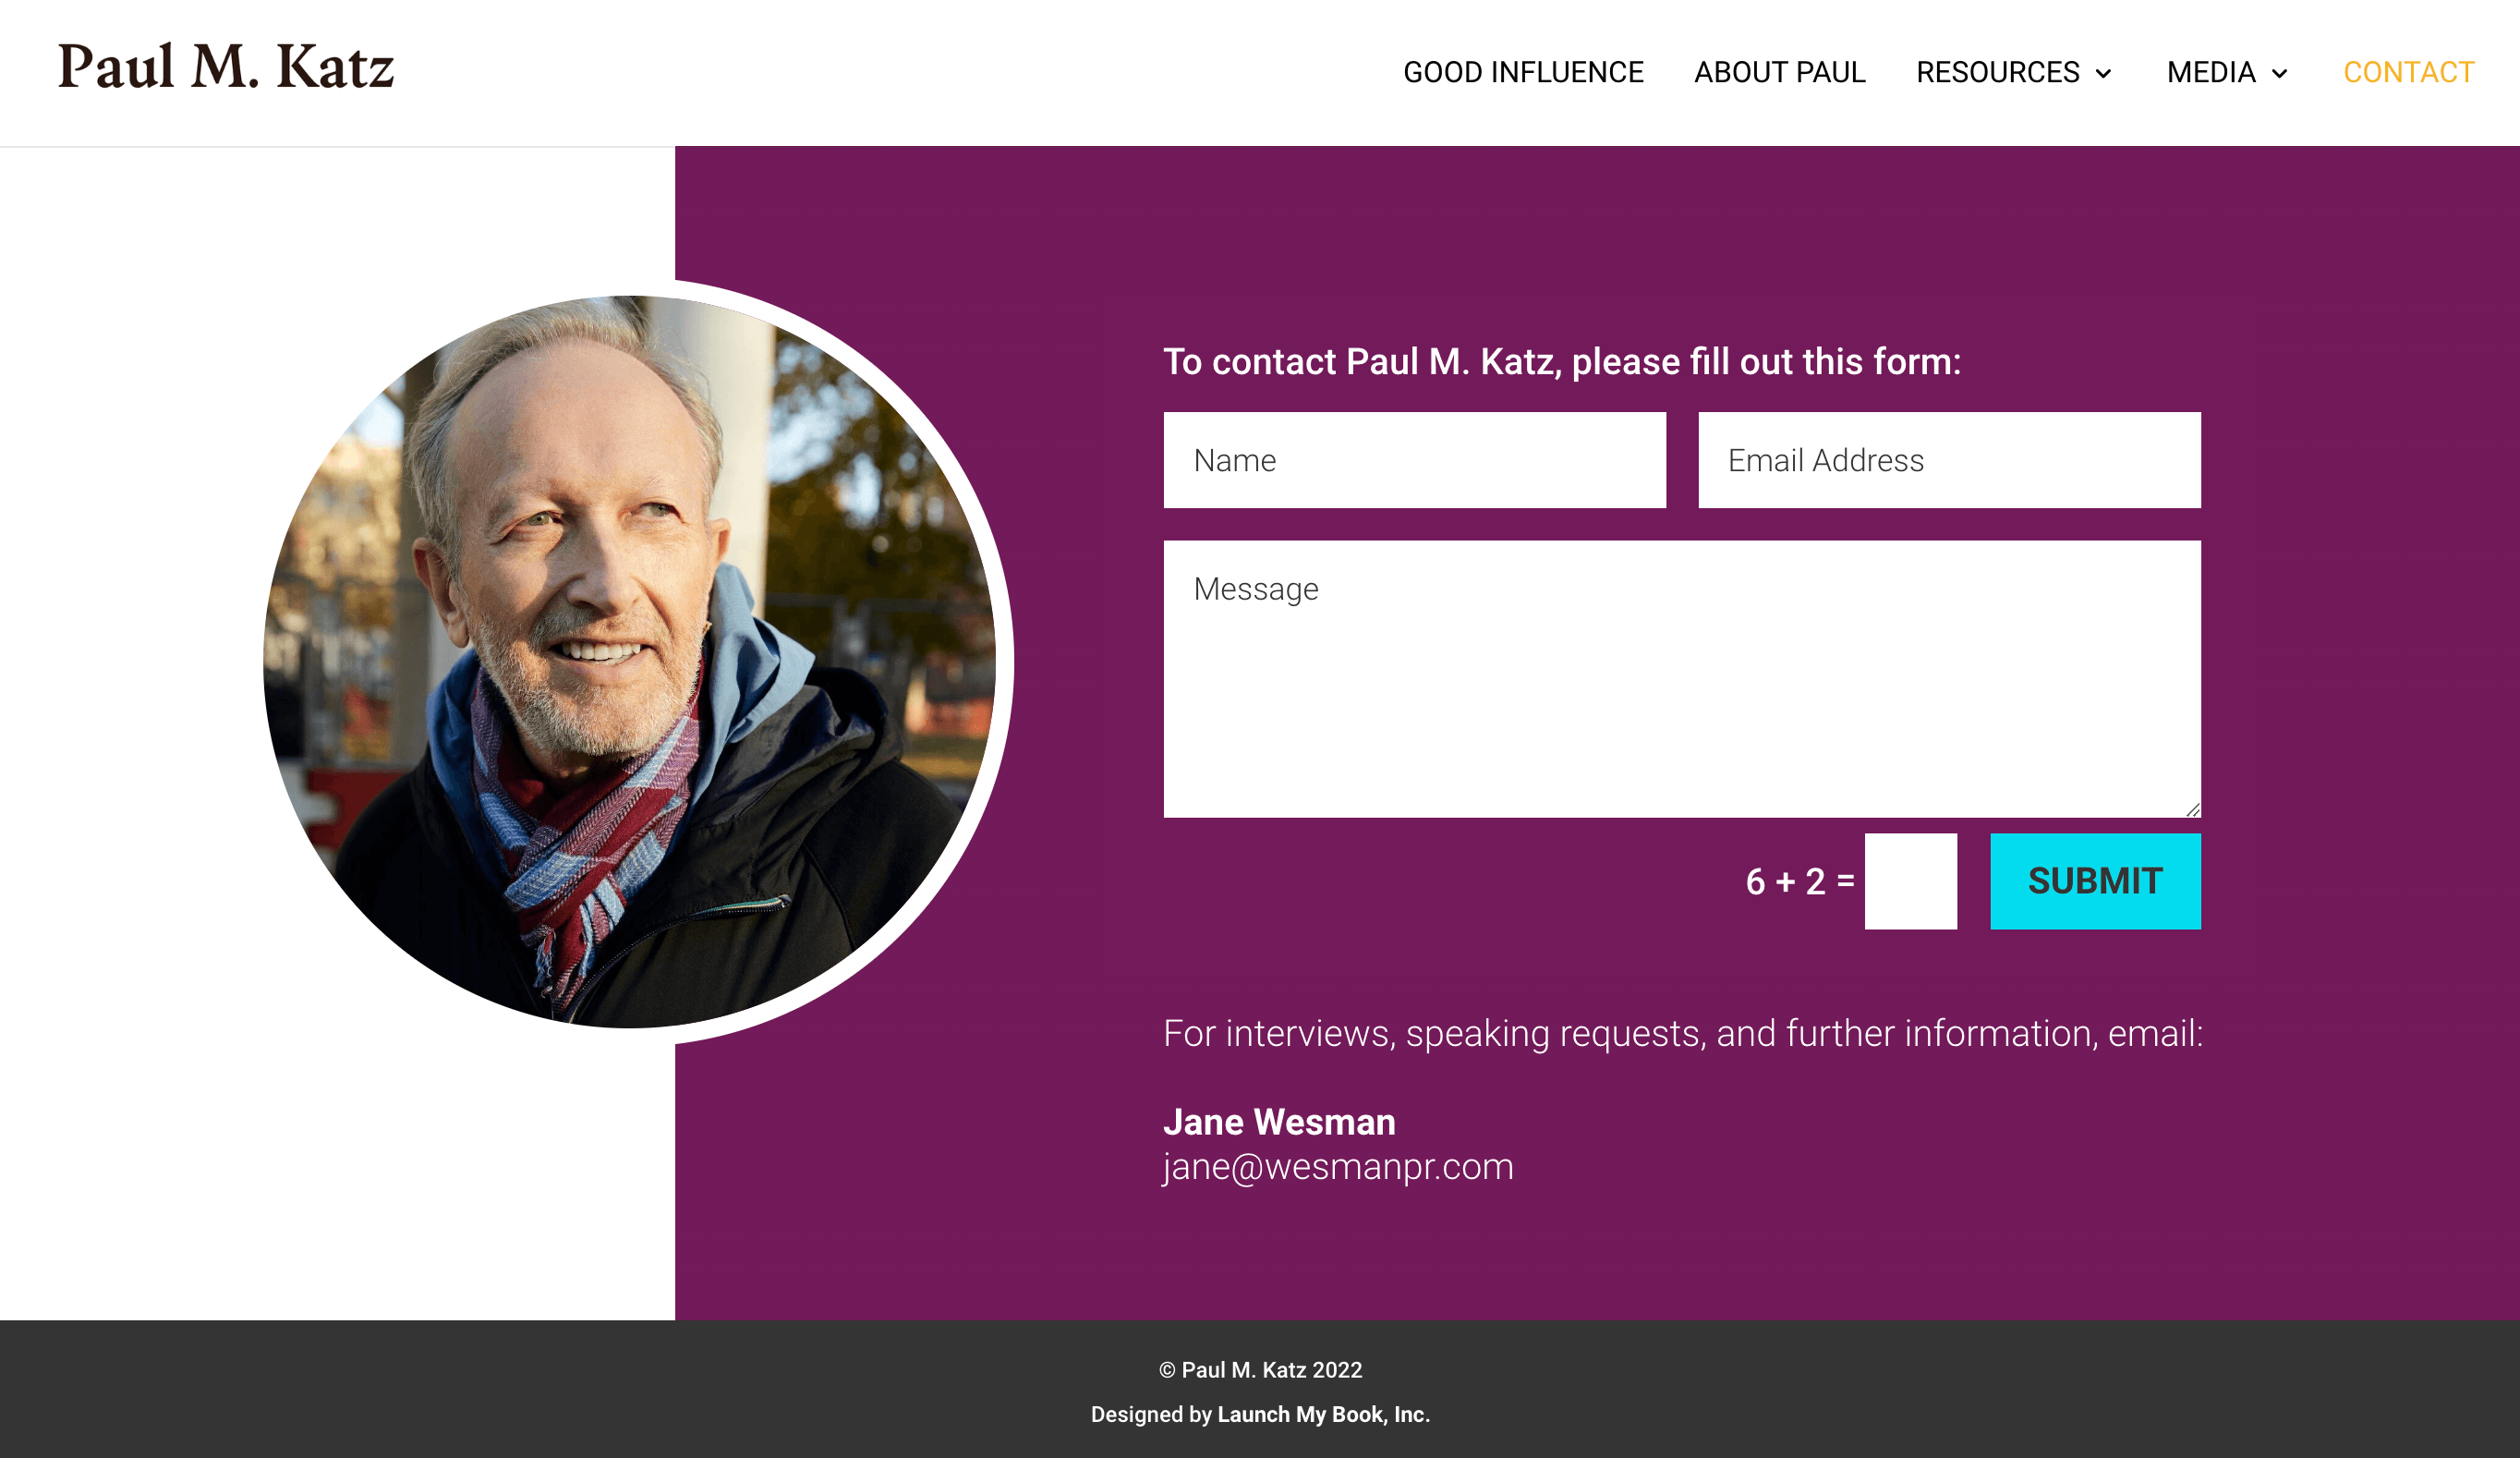Click the SUBMIT button
This screenshot has width=2520, height=1458.
(x=2095, y=880)
